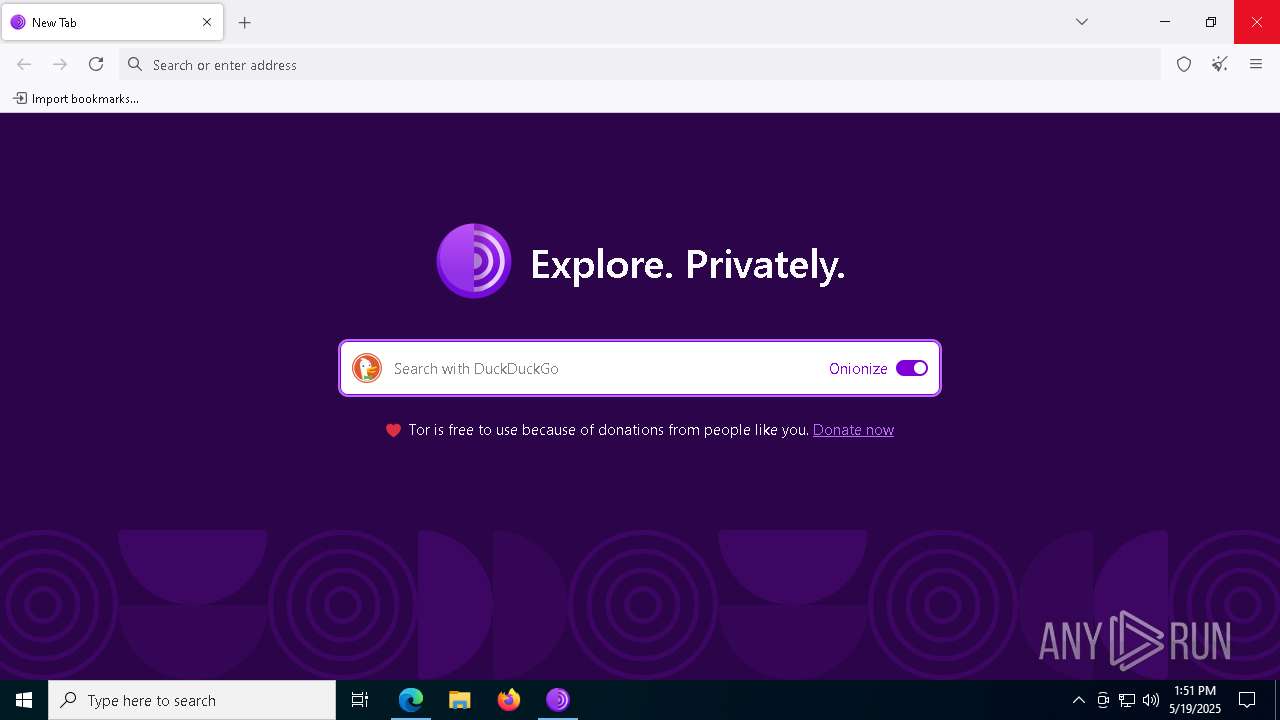The height and width of the screenshot is (720, 1280).
Task: Open the Donate now link
Action: pos(853,430)
